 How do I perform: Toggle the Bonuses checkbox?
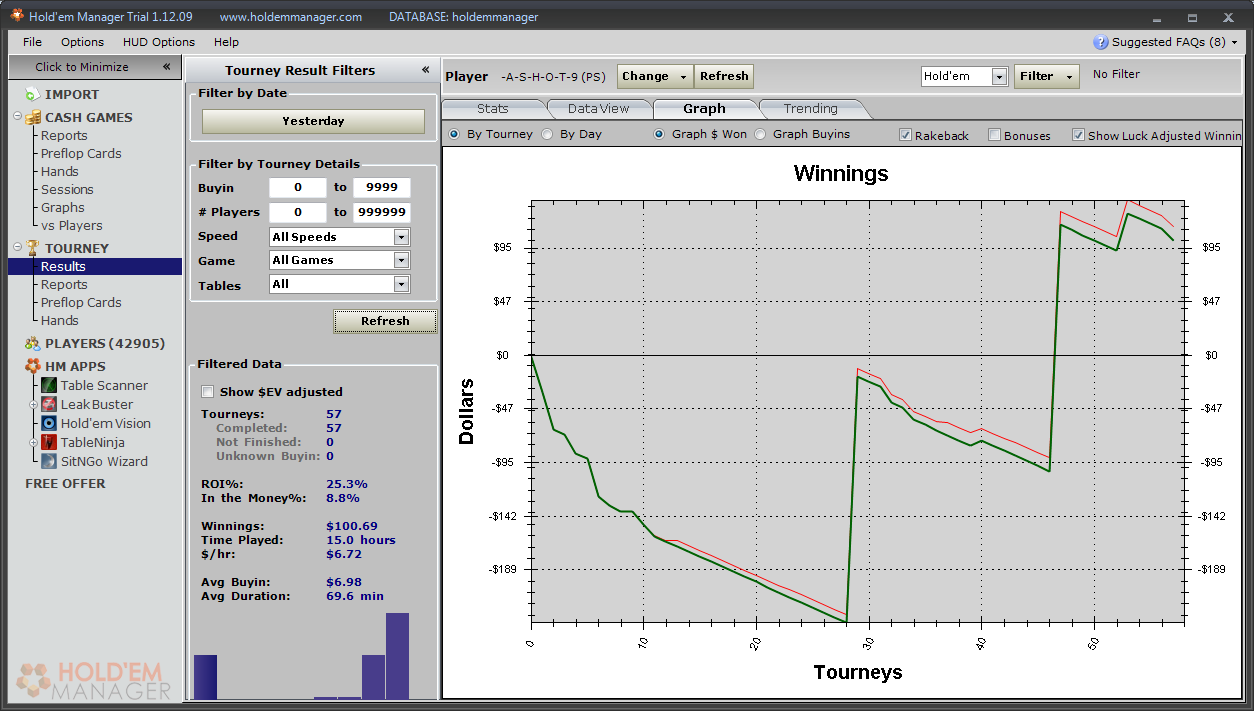click(994, 135)
